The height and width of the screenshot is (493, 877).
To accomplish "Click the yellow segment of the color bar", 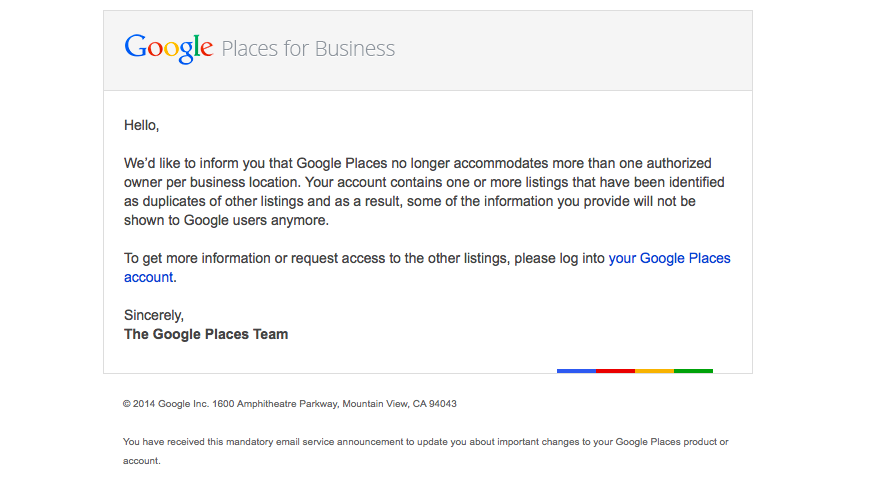I will tap(654, 370).
